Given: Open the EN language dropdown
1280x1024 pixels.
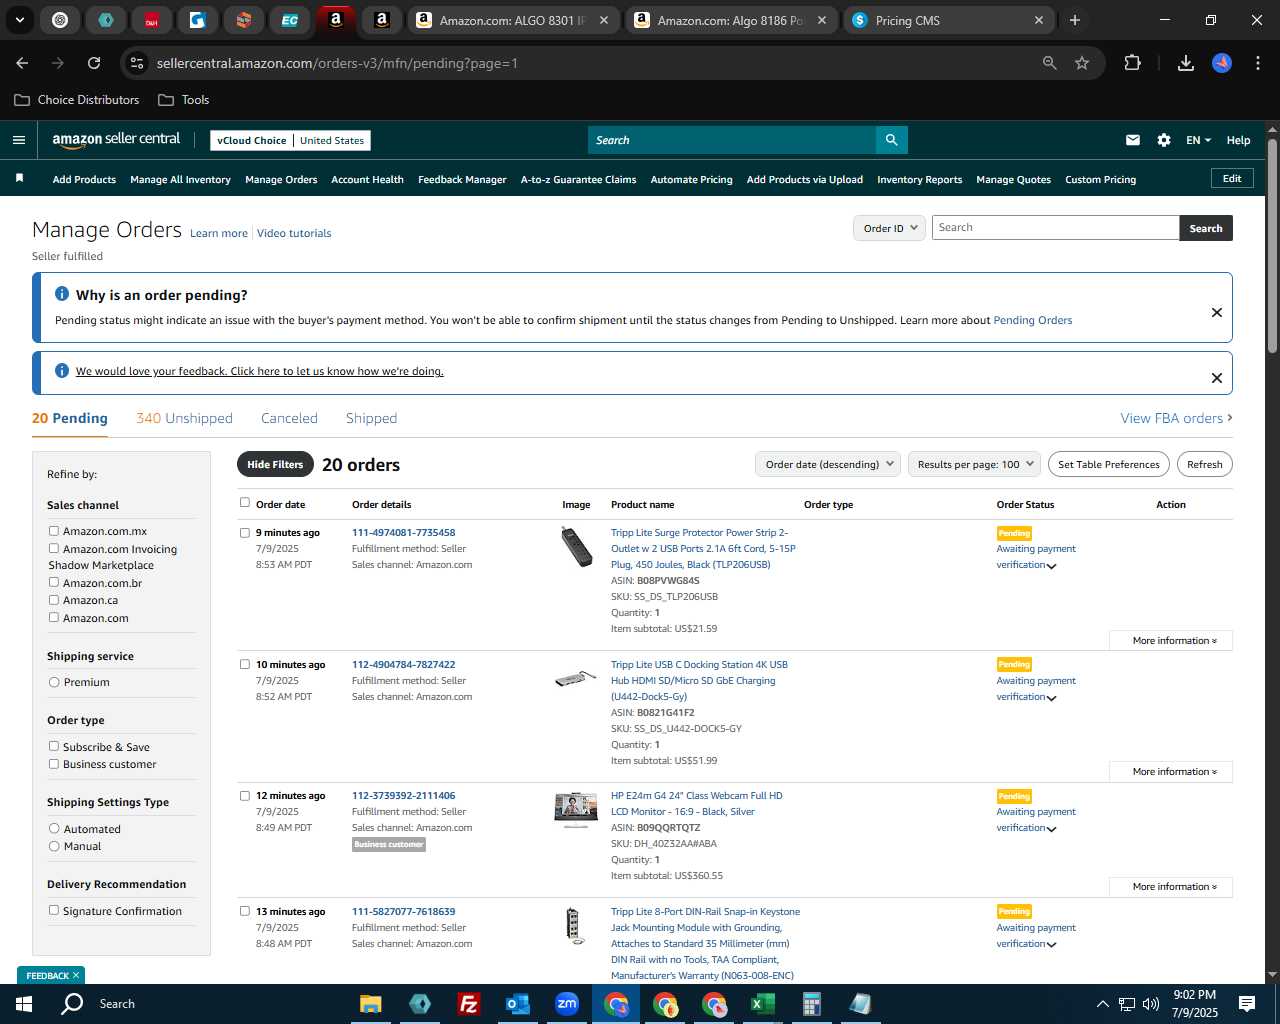Looking at the screenshot, I should pos(1198,140).
